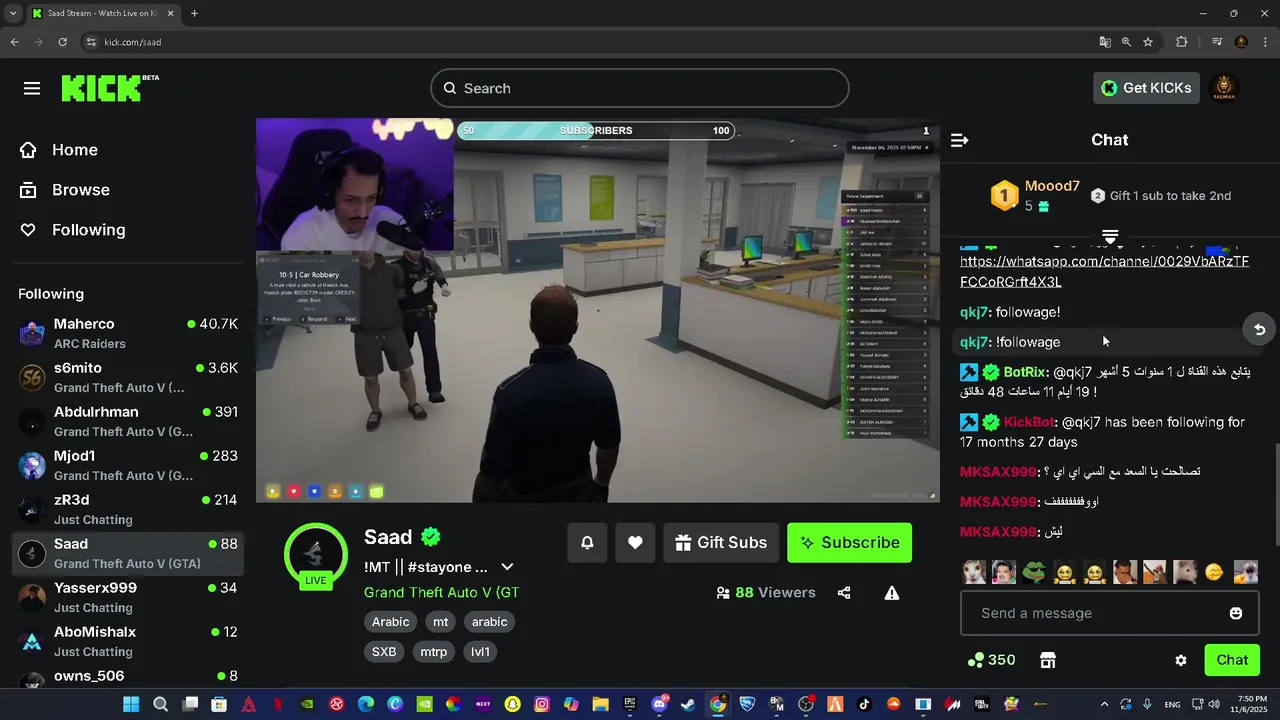1280x720 pixels.
Task: Open AboMishalx's channel
Action: pyautogui.click(x=128, y=641)
